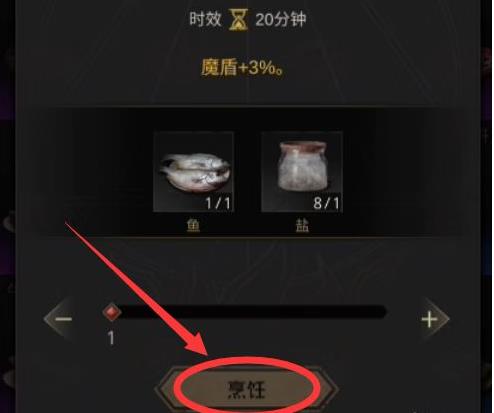Click the 鱼 label under fish
Viewport: 494px width, 413px height.
point(193,226)
